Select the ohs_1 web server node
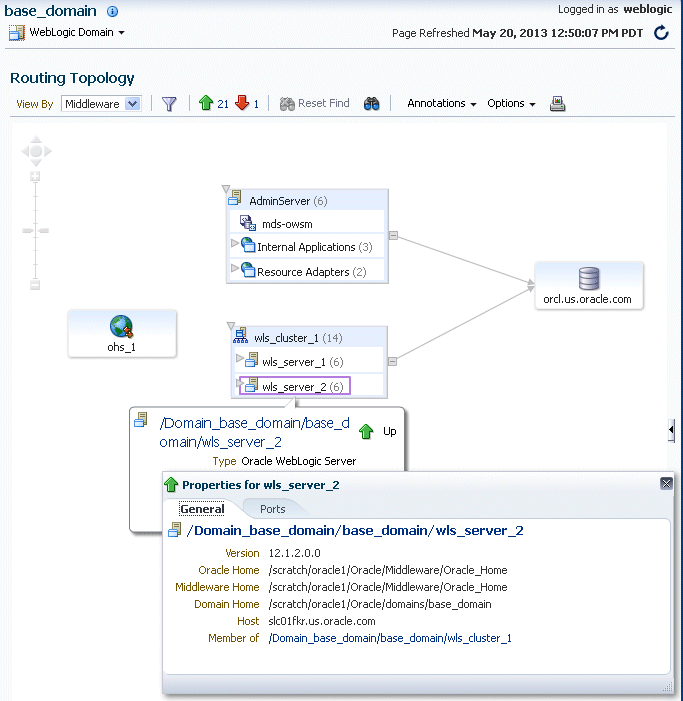Viewport: 683px width, 701px height. [x=122, y=334]
